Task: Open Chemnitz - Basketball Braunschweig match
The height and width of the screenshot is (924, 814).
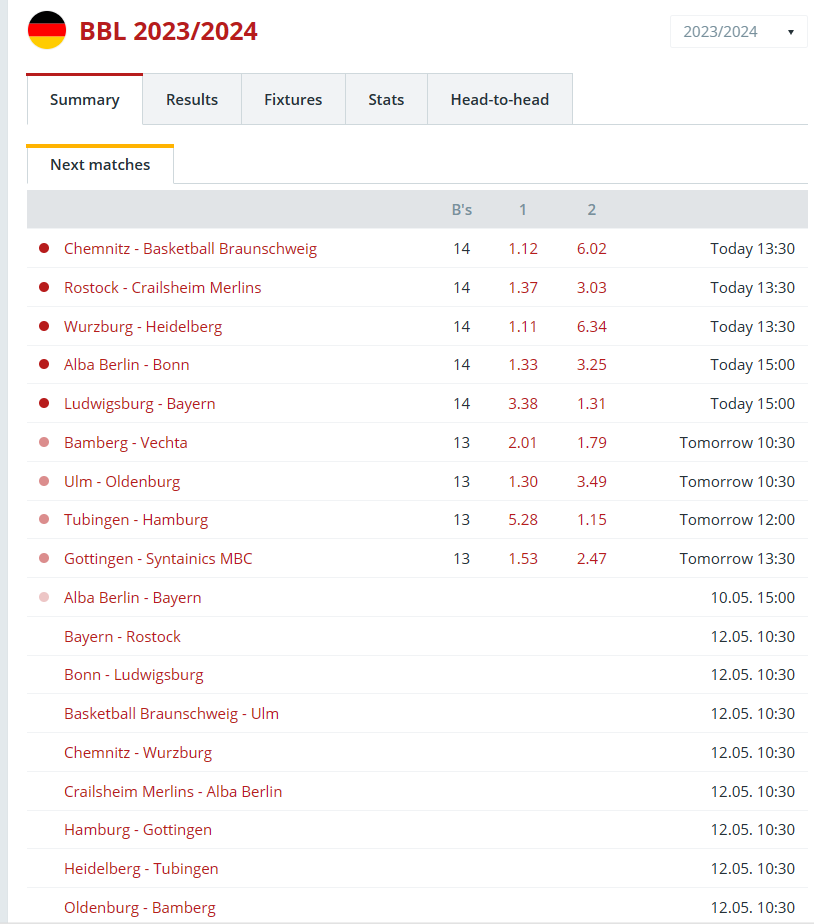Action: click(190, 249)
